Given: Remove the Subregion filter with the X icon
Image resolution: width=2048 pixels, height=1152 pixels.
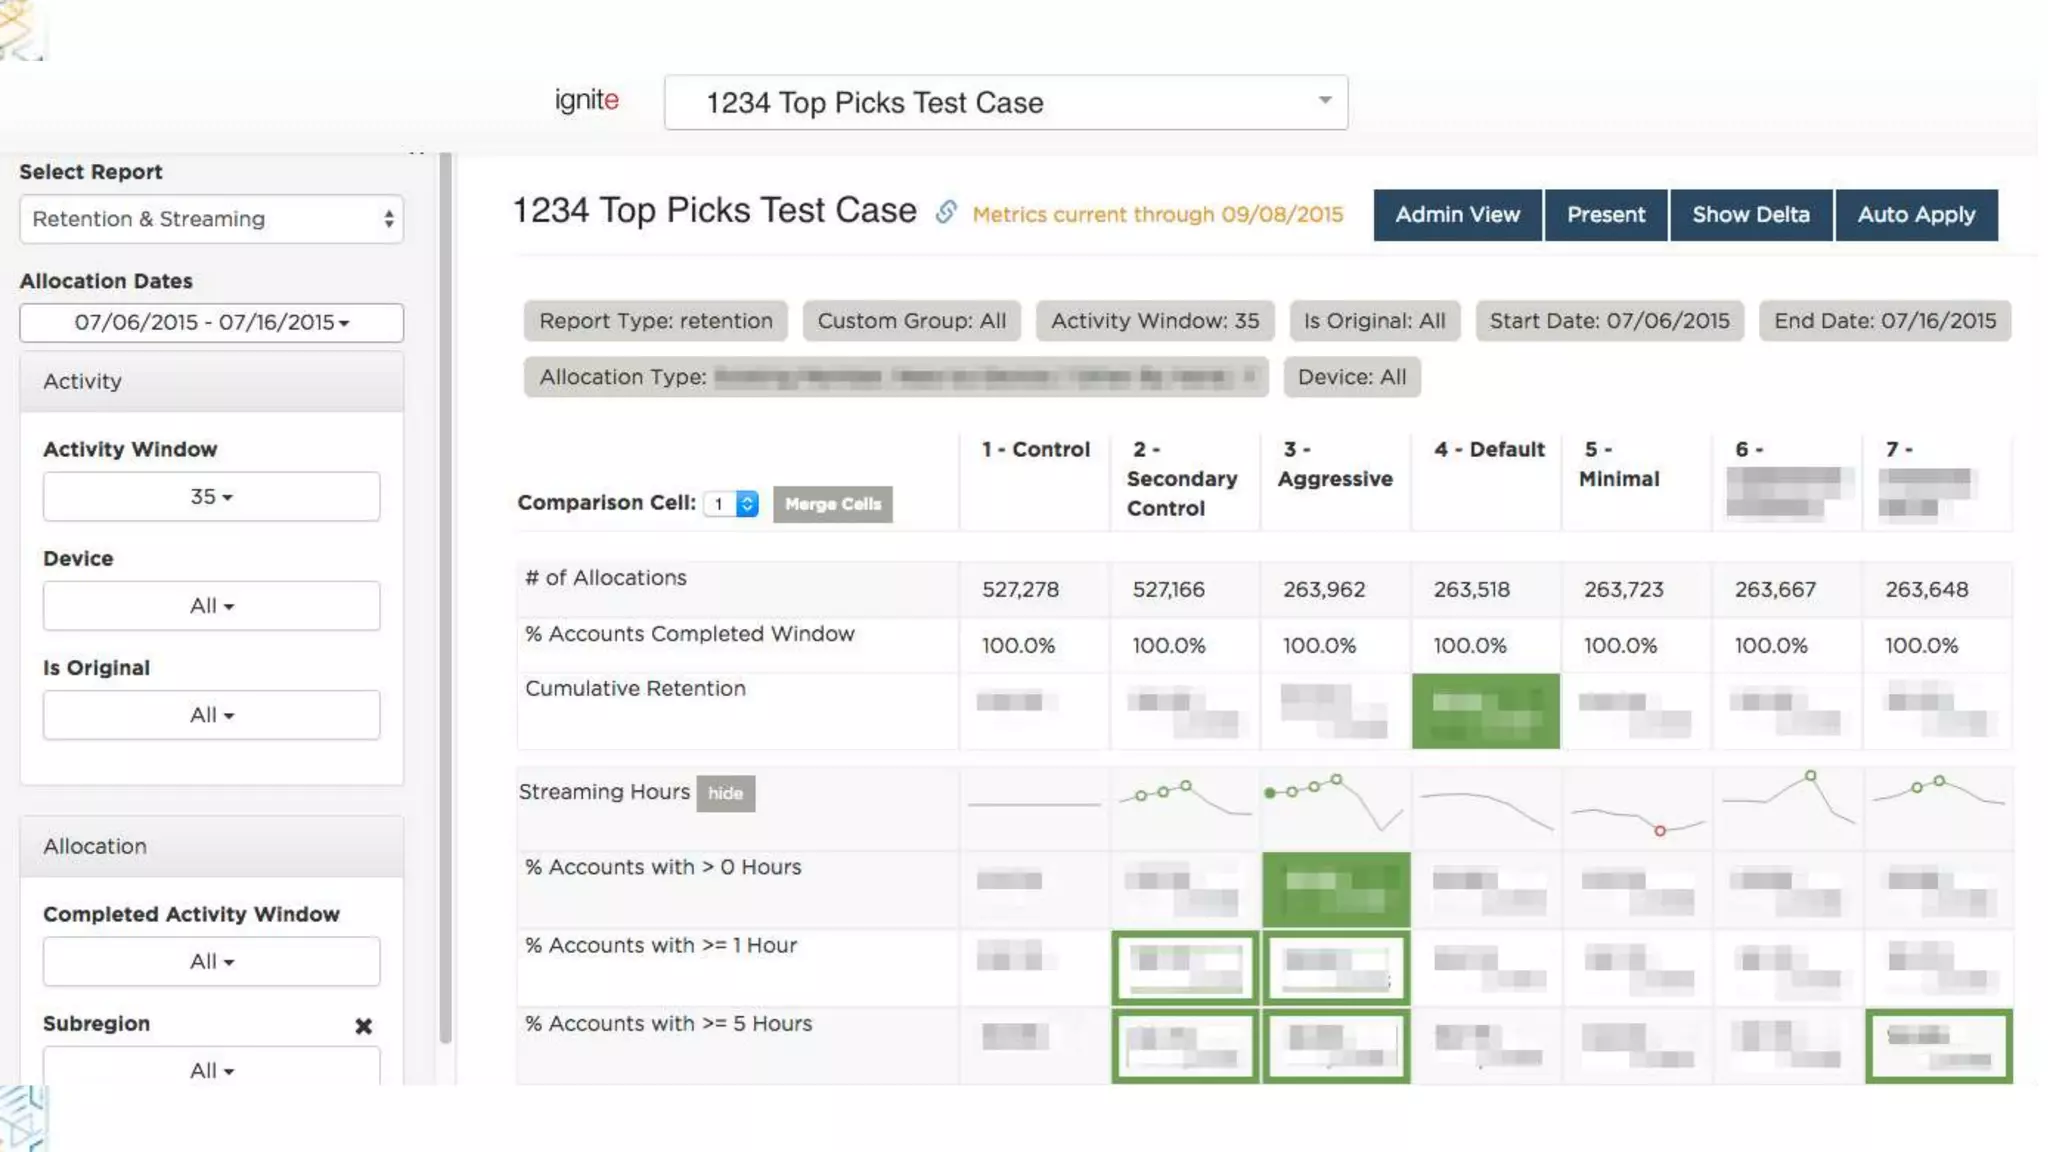Looking at the screenshot, I should 363,1026.
